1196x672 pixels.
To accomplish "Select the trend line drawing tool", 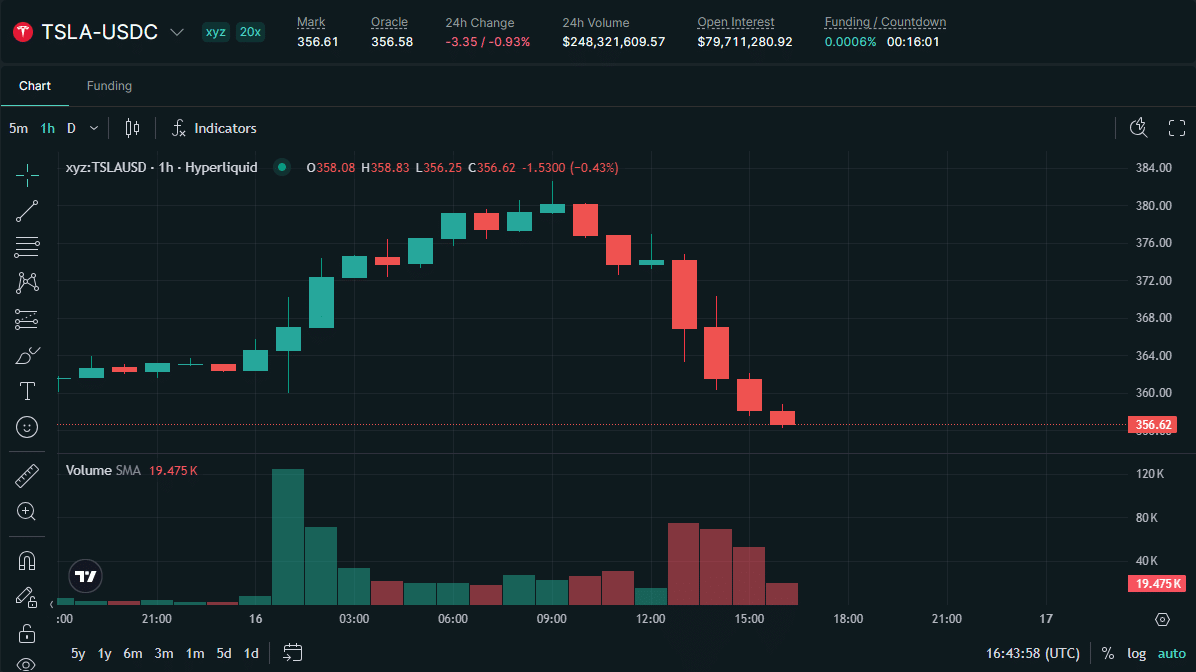I will click(27, 211).
